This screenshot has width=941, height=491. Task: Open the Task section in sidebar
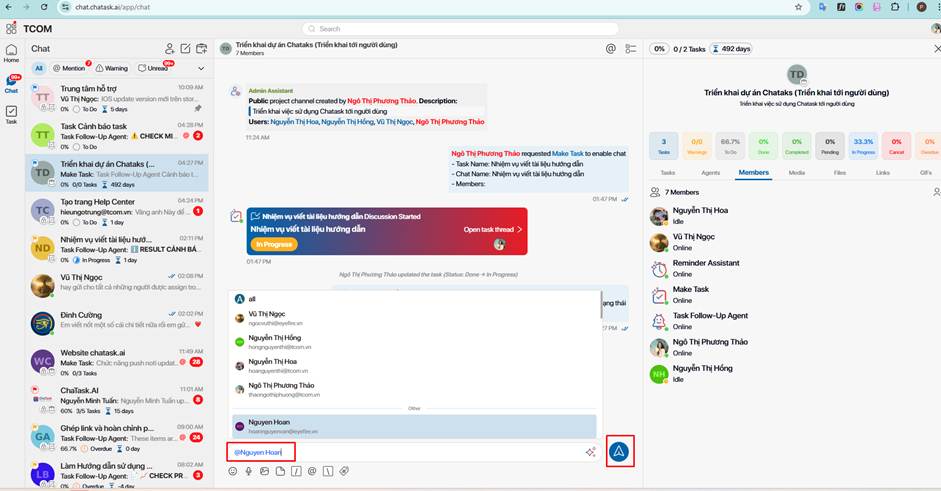click(x=11, y=115)
